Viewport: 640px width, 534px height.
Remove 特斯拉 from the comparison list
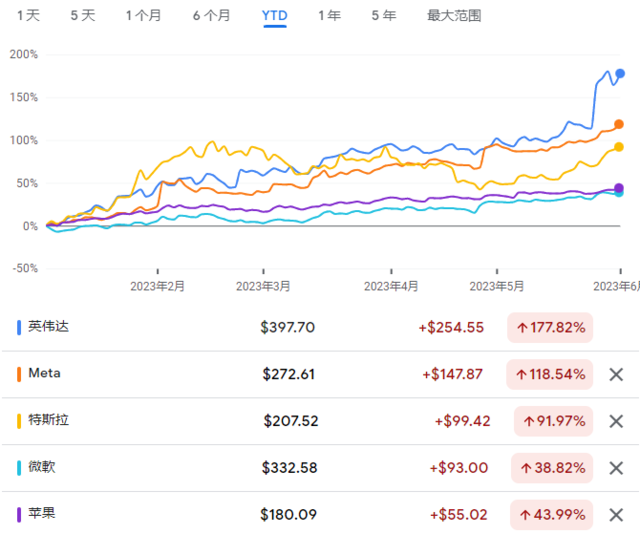[x=616, y=421]
